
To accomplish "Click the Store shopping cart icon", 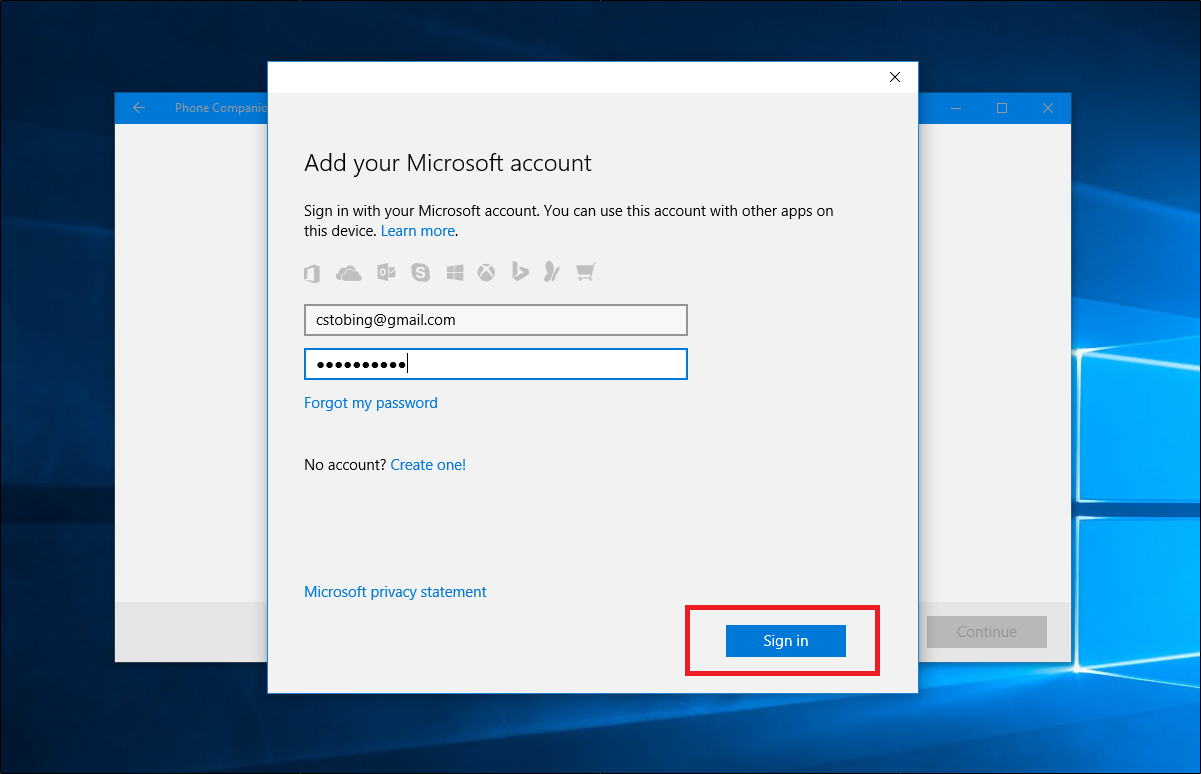I will [586, 272].
